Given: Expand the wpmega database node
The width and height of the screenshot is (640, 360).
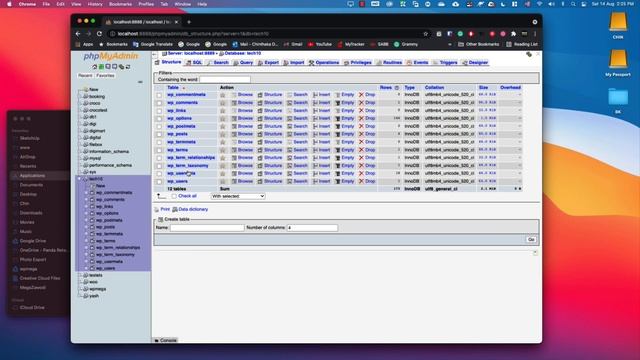Looking at the screenshot, I should tap(80, 289).
